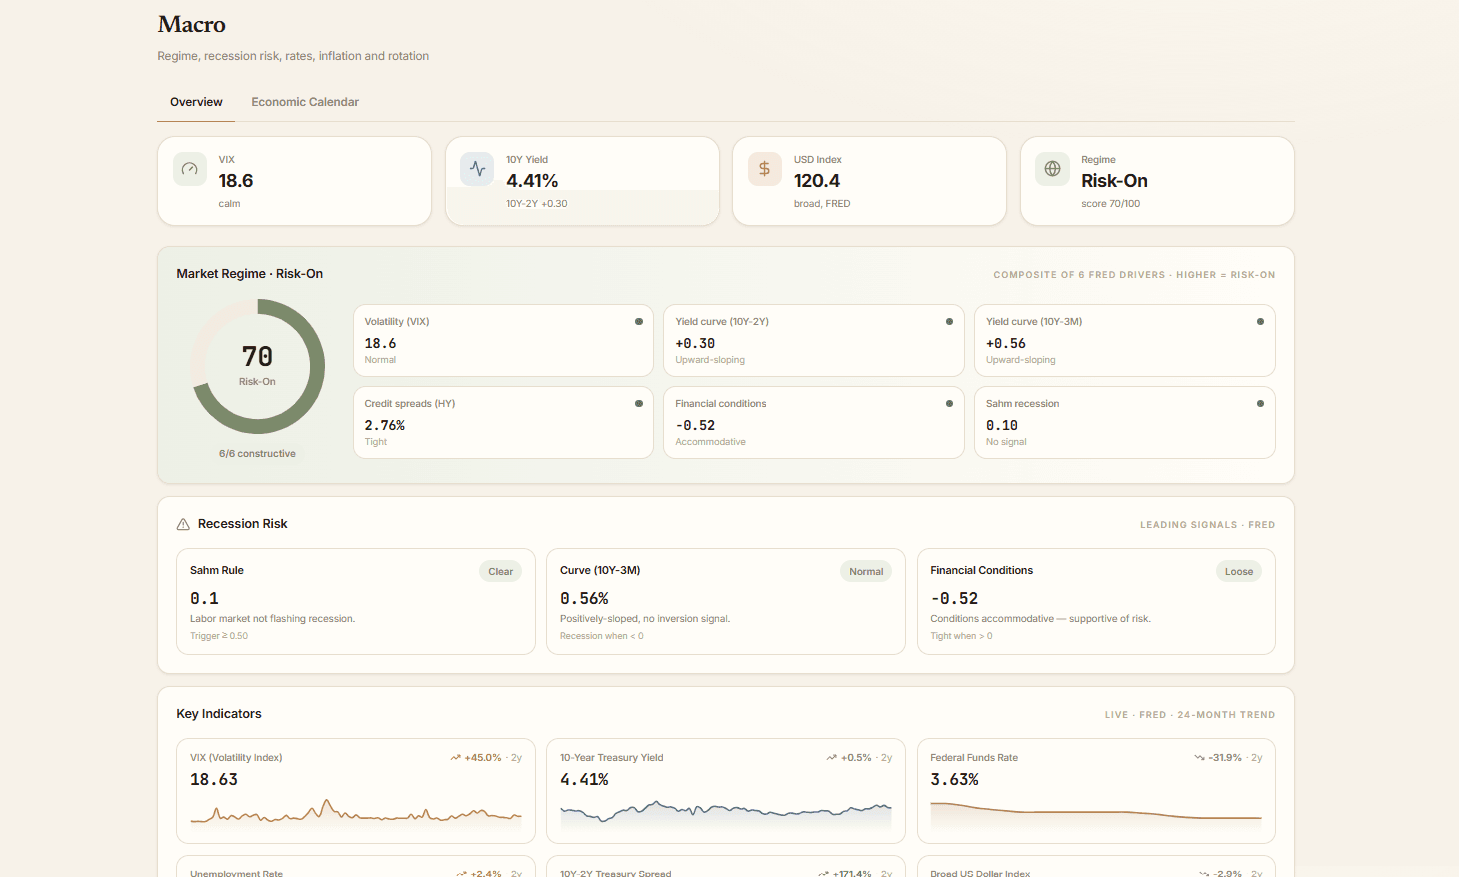Click the +0.56 value in Yield curve (10Y-3M)

(1006, 343)
